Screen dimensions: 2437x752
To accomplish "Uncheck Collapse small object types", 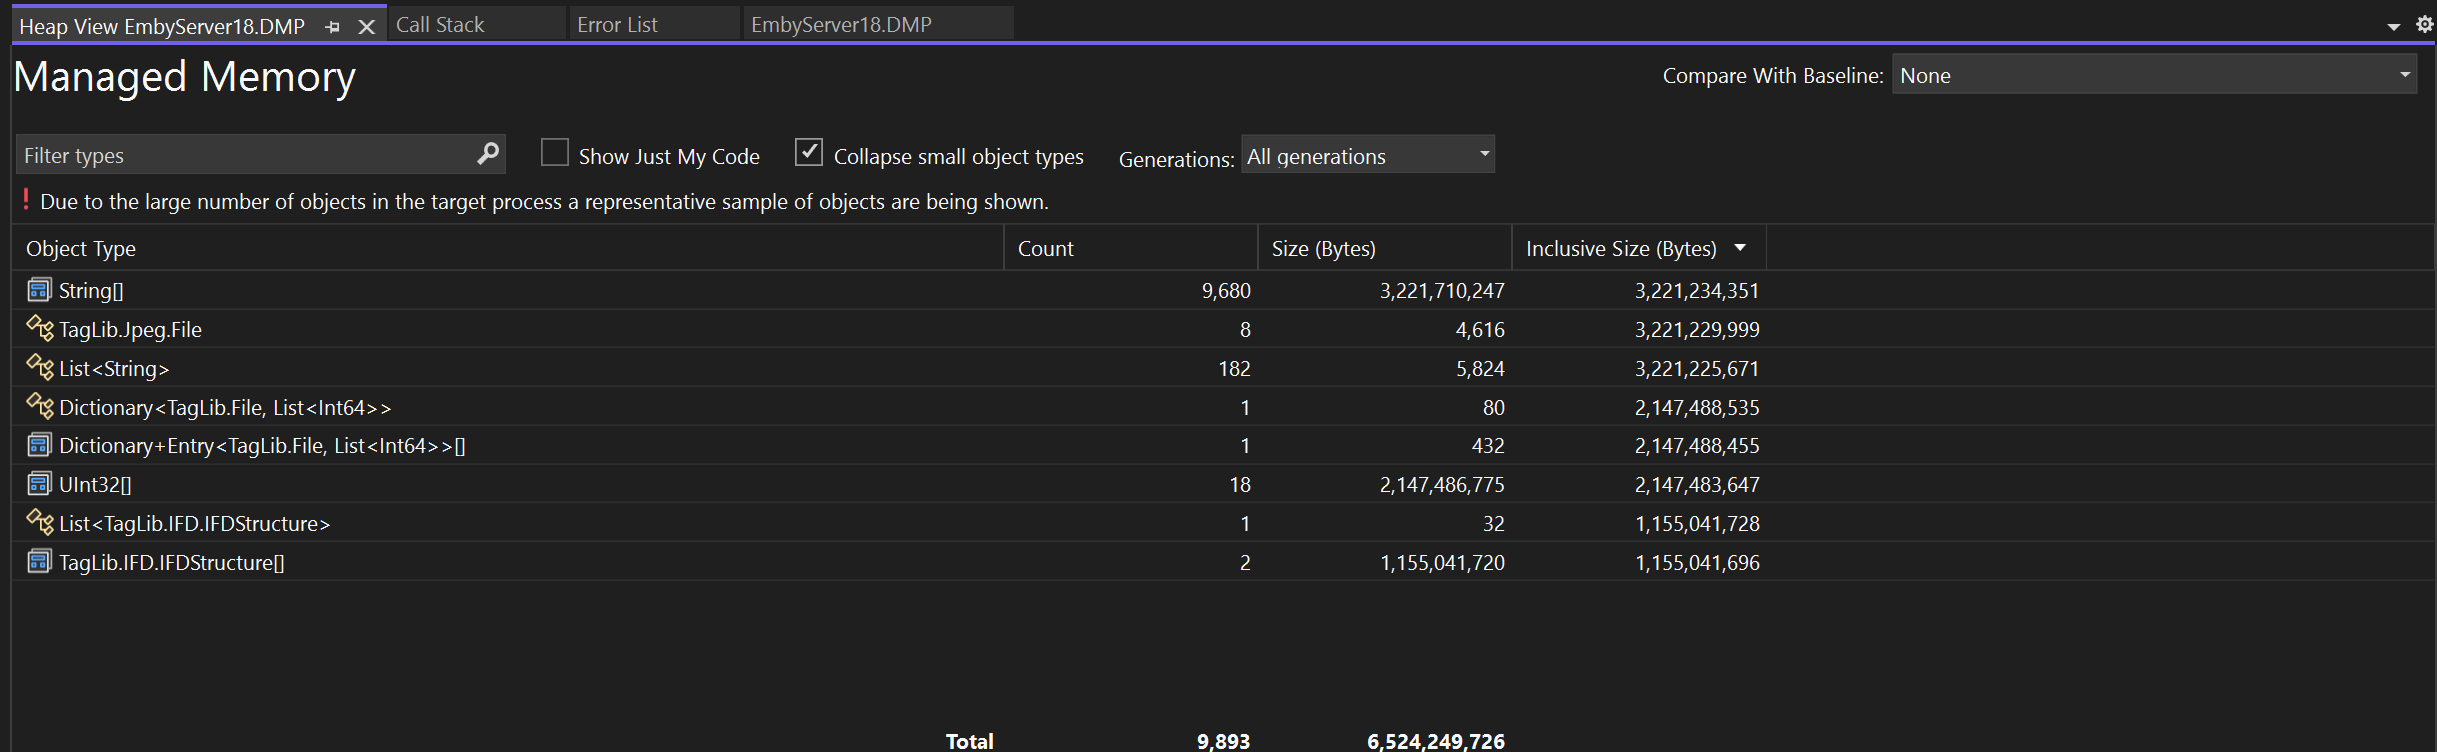I will (808, 153).
